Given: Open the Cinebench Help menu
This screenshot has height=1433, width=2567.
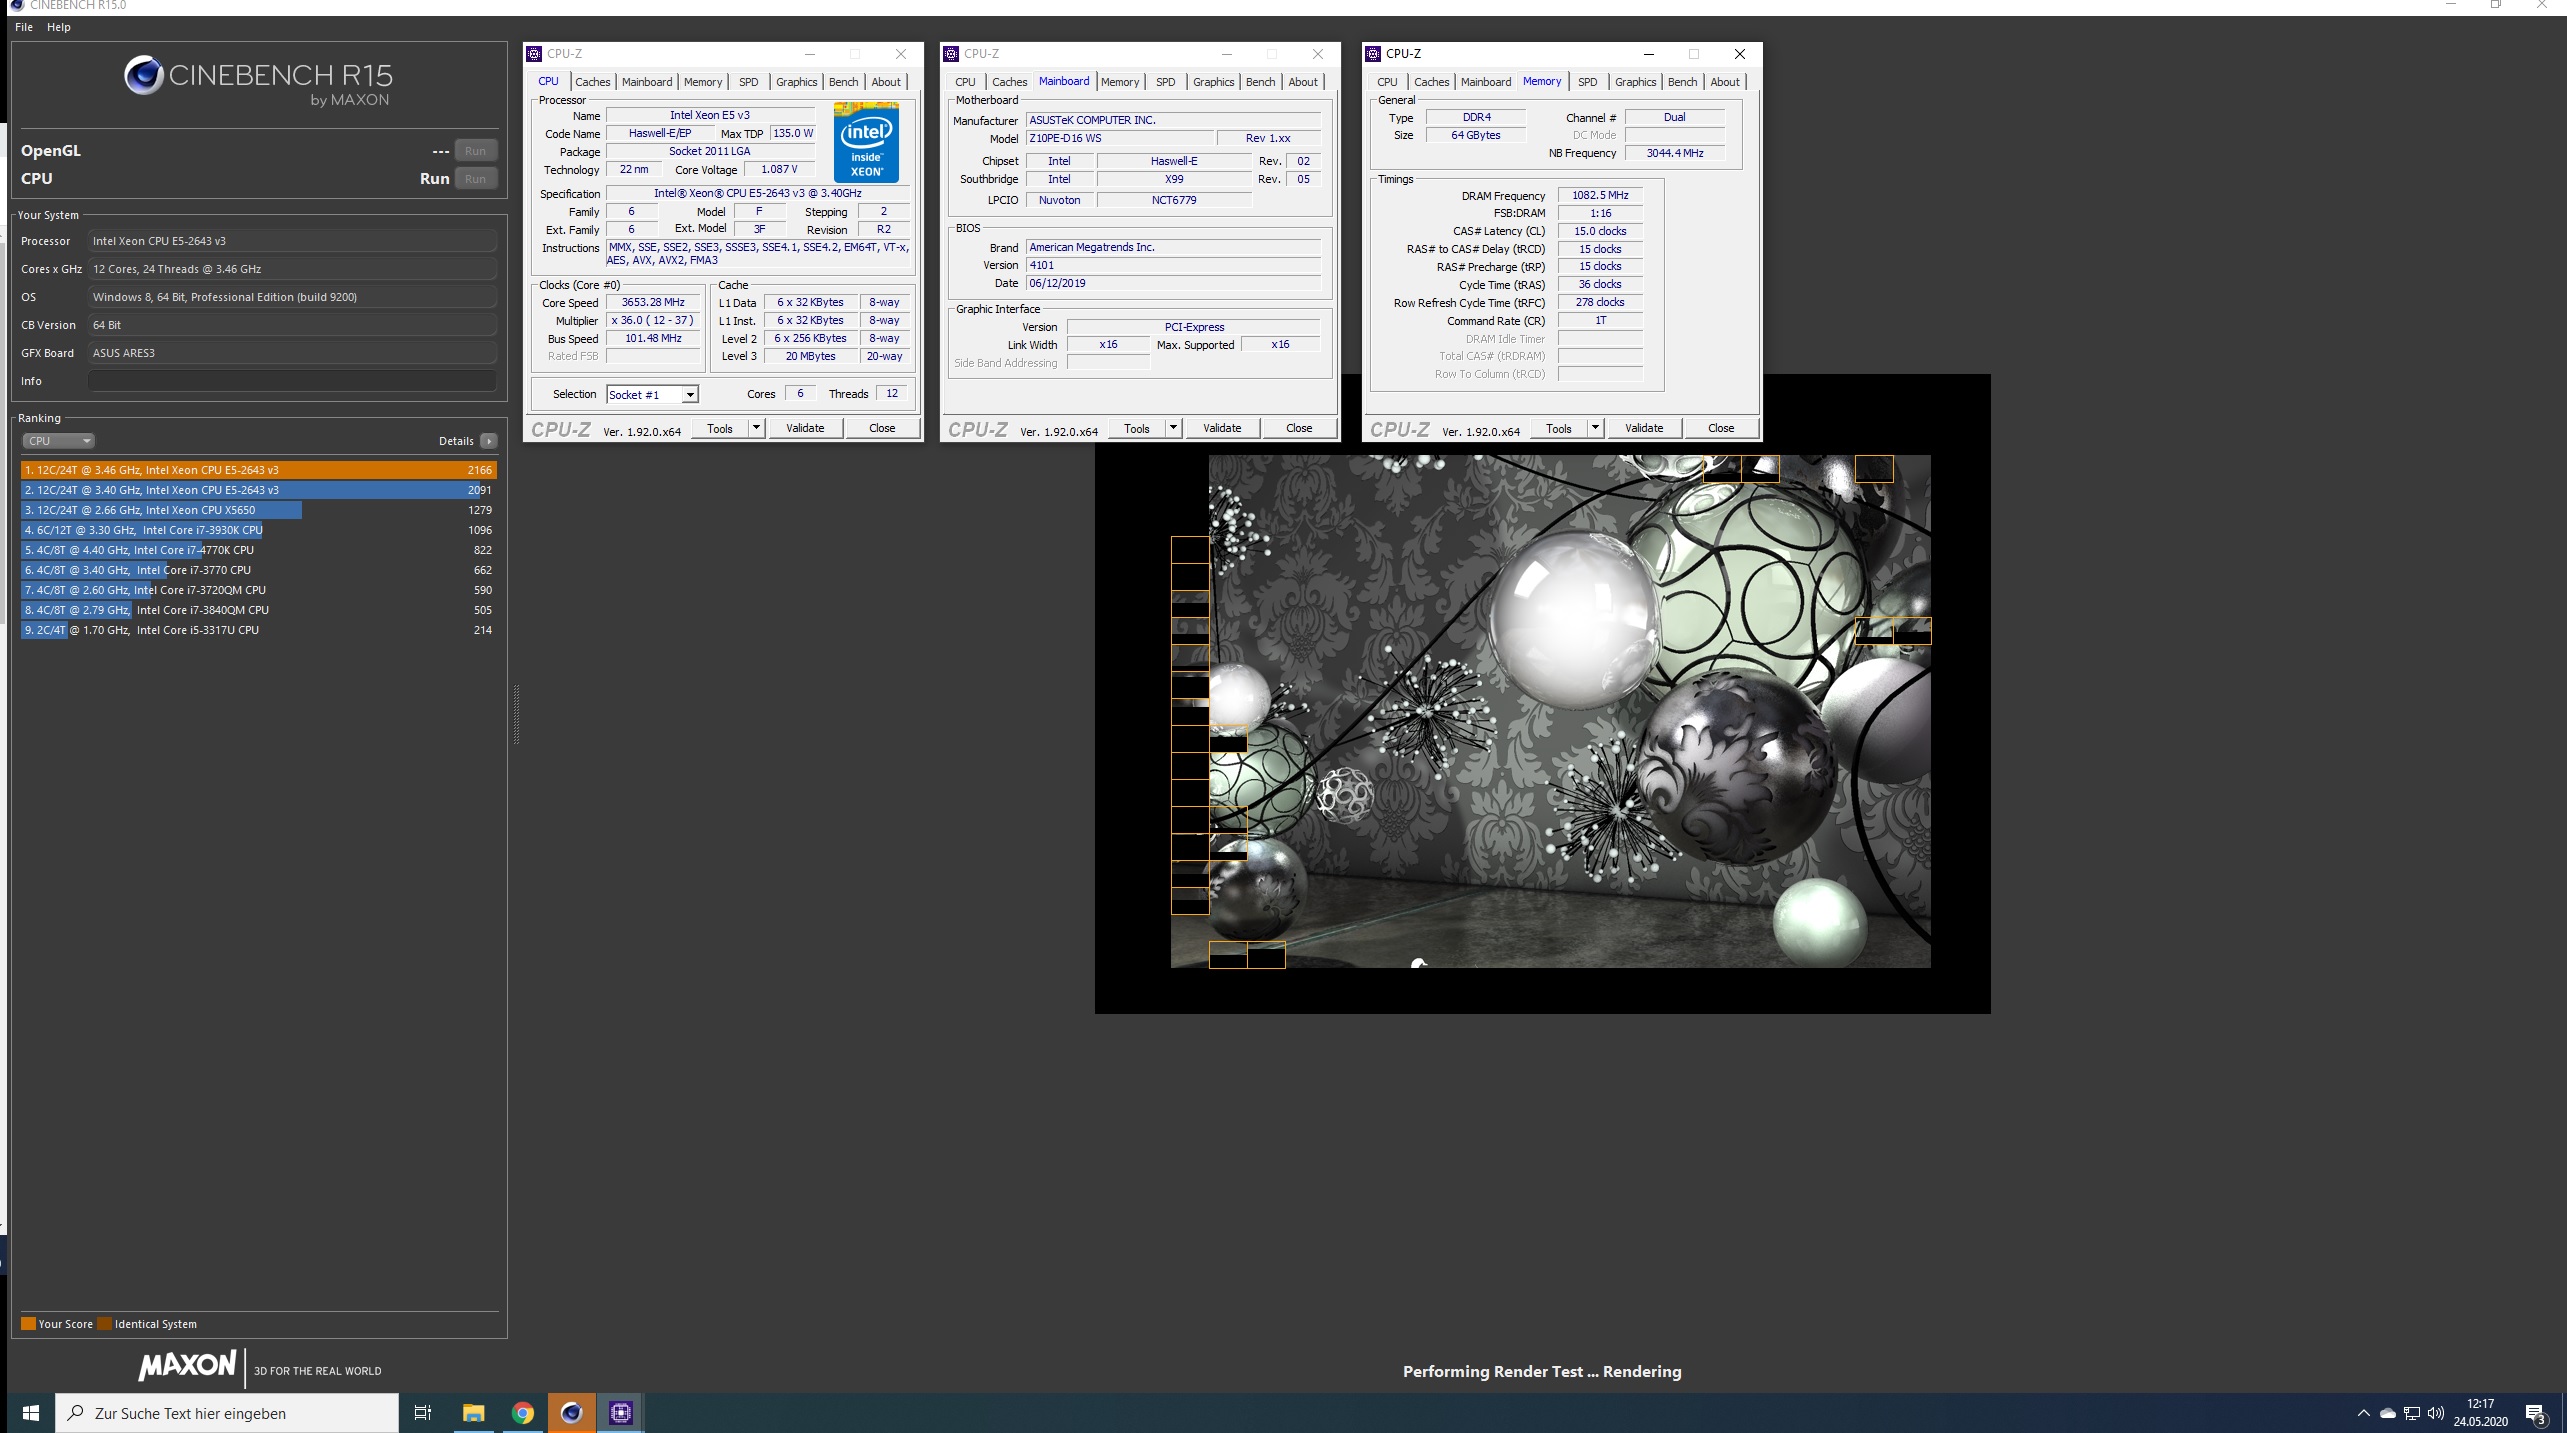Looking at the screenshot, I should [x=59, y=27].
